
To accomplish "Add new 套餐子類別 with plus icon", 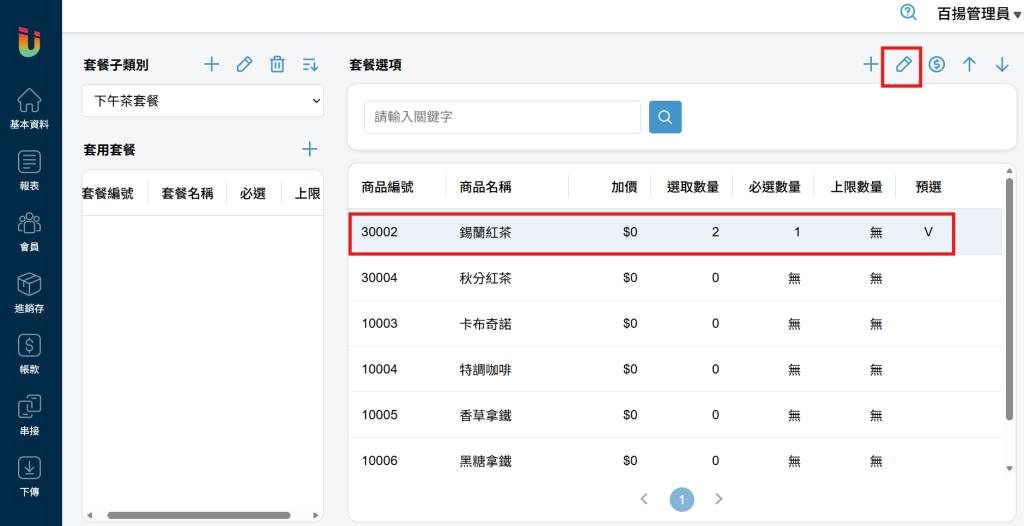I will [211, 65].
